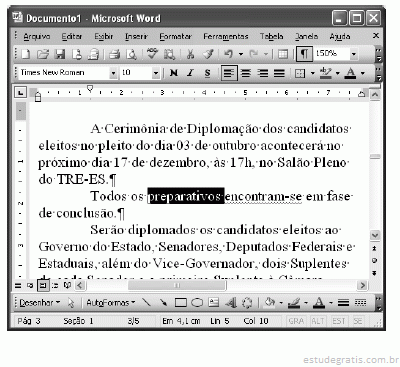Click the vertical scrollbar down arrow
400x367 pixels.
pyautogui.click(x=375, y=235)
